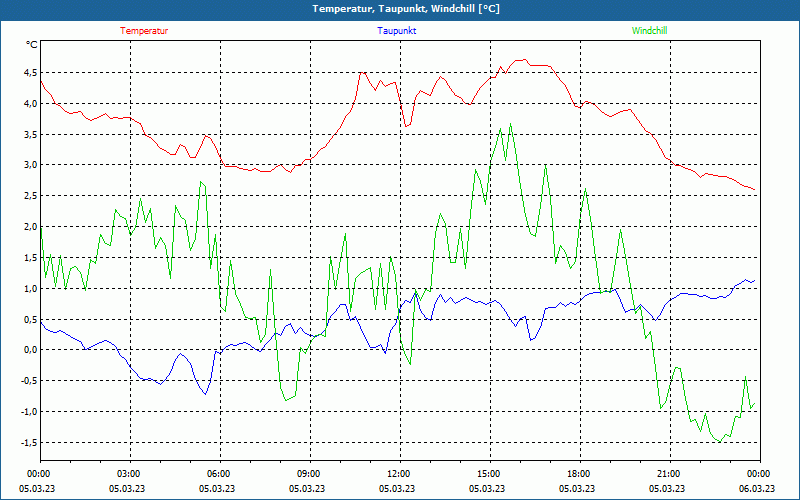Click the 0,0 y-axis value
The image size is (800, 500).
point(30,350)
